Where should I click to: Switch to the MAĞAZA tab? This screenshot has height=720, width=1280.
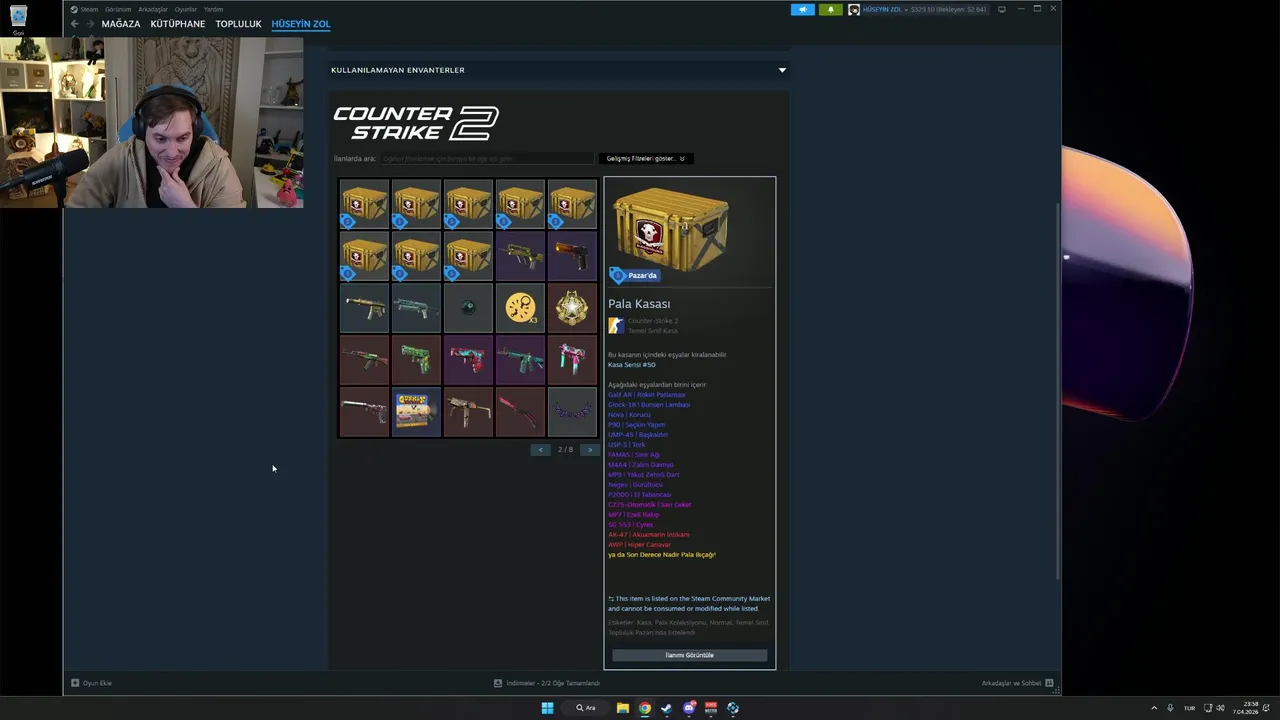point(121,24)
